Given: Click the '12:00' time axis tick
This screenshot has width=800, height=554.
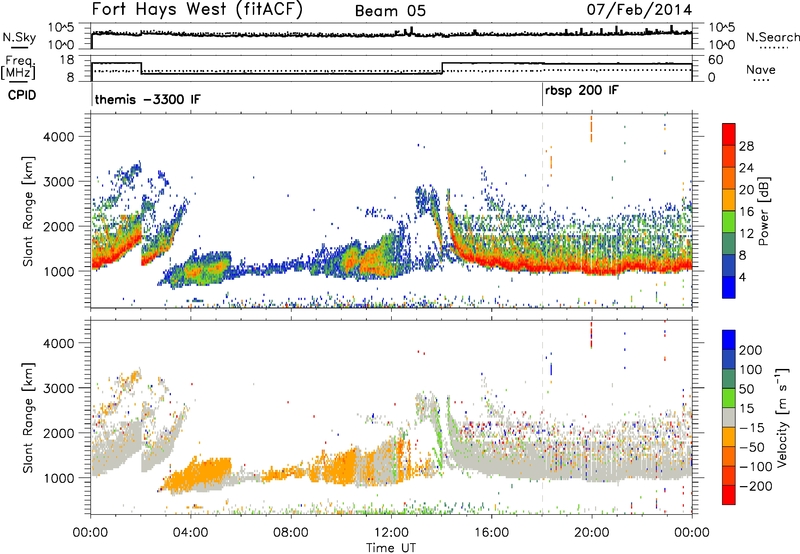Looking at the screenshot, I should (x=391, y=533).
